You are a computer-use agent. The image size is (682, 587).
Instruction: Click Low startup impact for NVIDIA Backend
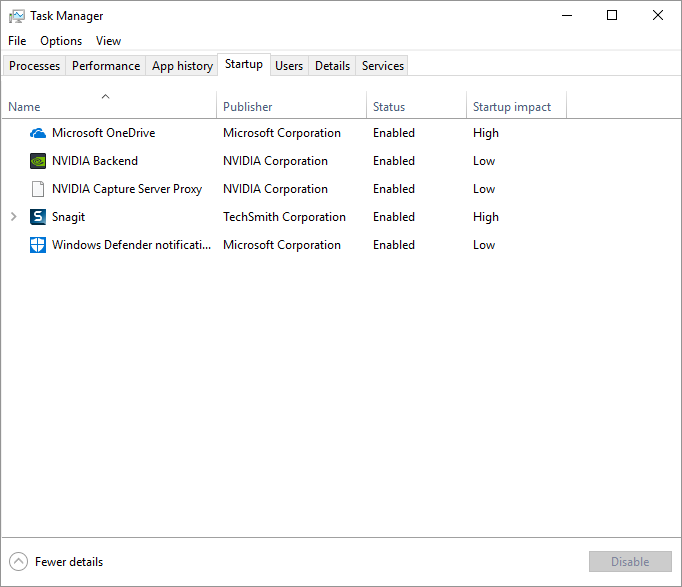[484, 161]
